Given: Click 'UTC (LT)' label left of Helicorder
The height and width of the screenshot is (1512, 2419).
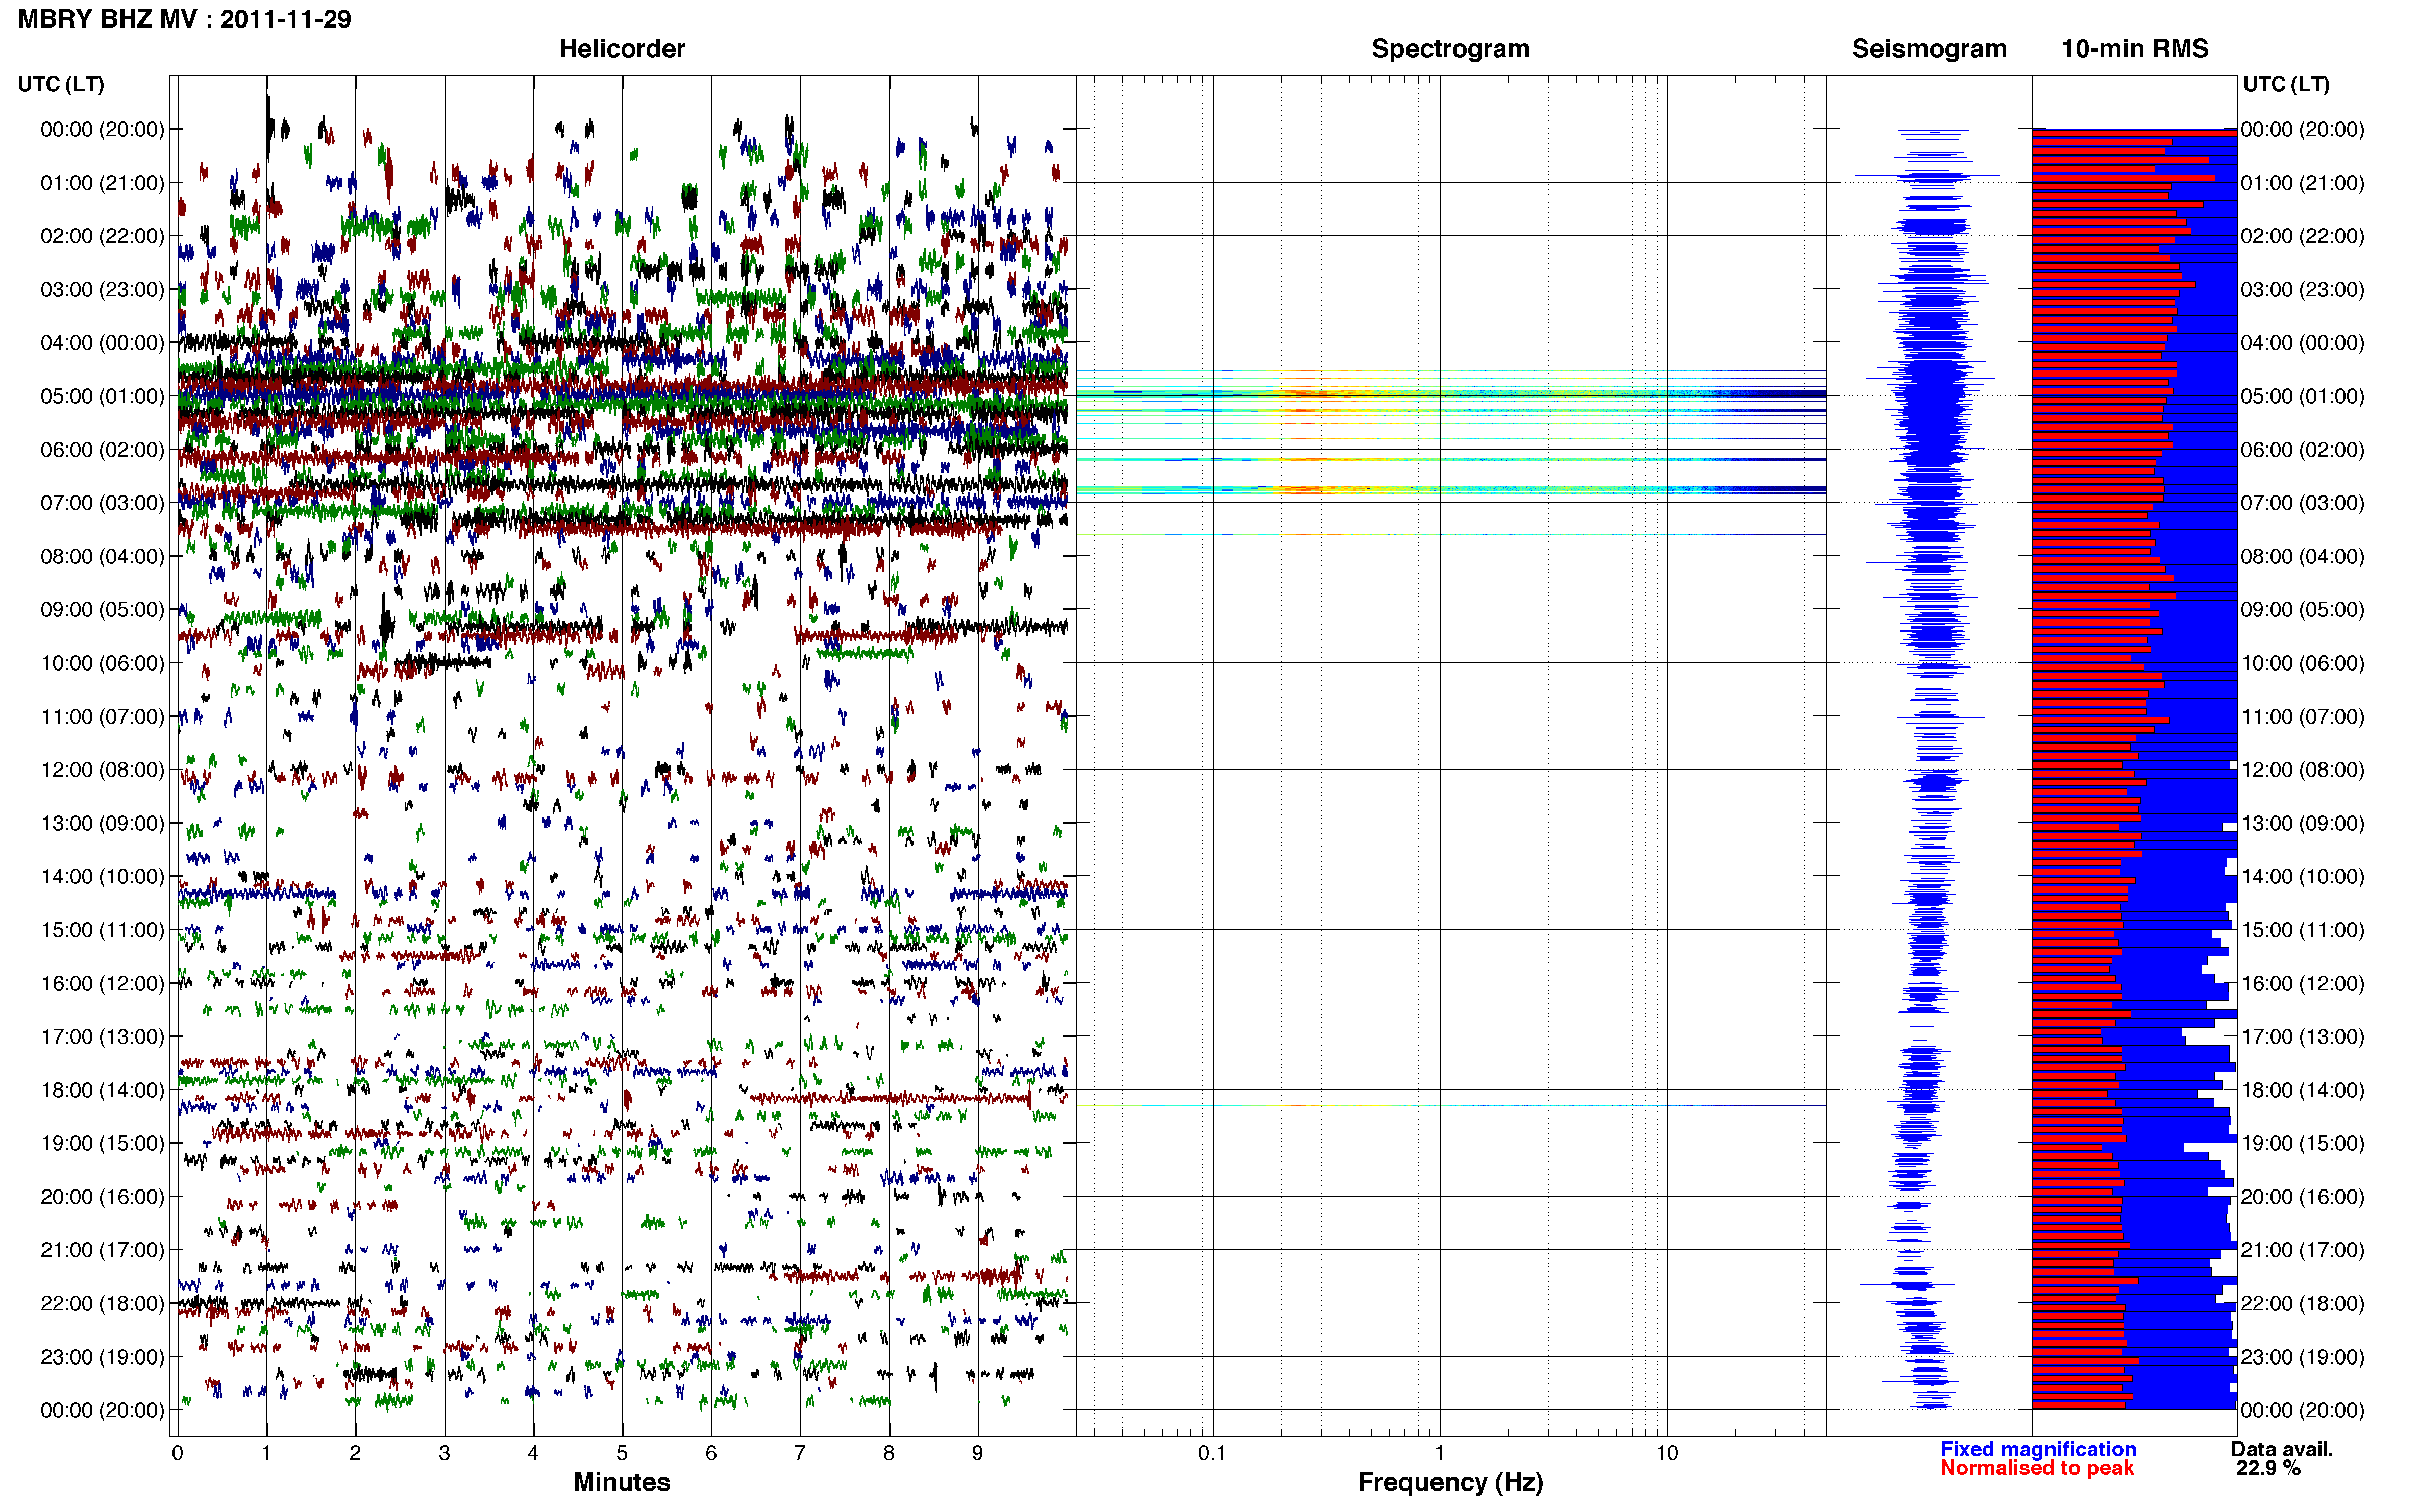Looking at the screenshot, I should point(61,84).
